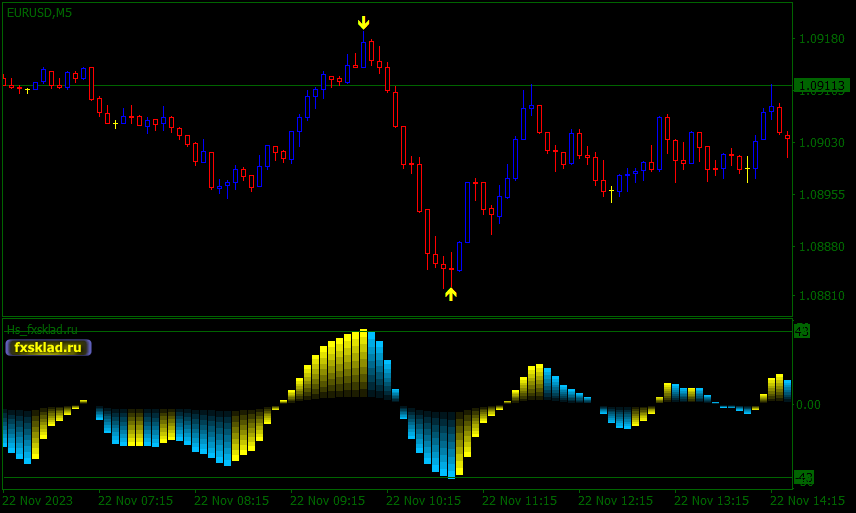Click the 22 Nov 11:15 time label
This screenshot has height=513, width=856.
pyautogui.click(x=520, y=500)
